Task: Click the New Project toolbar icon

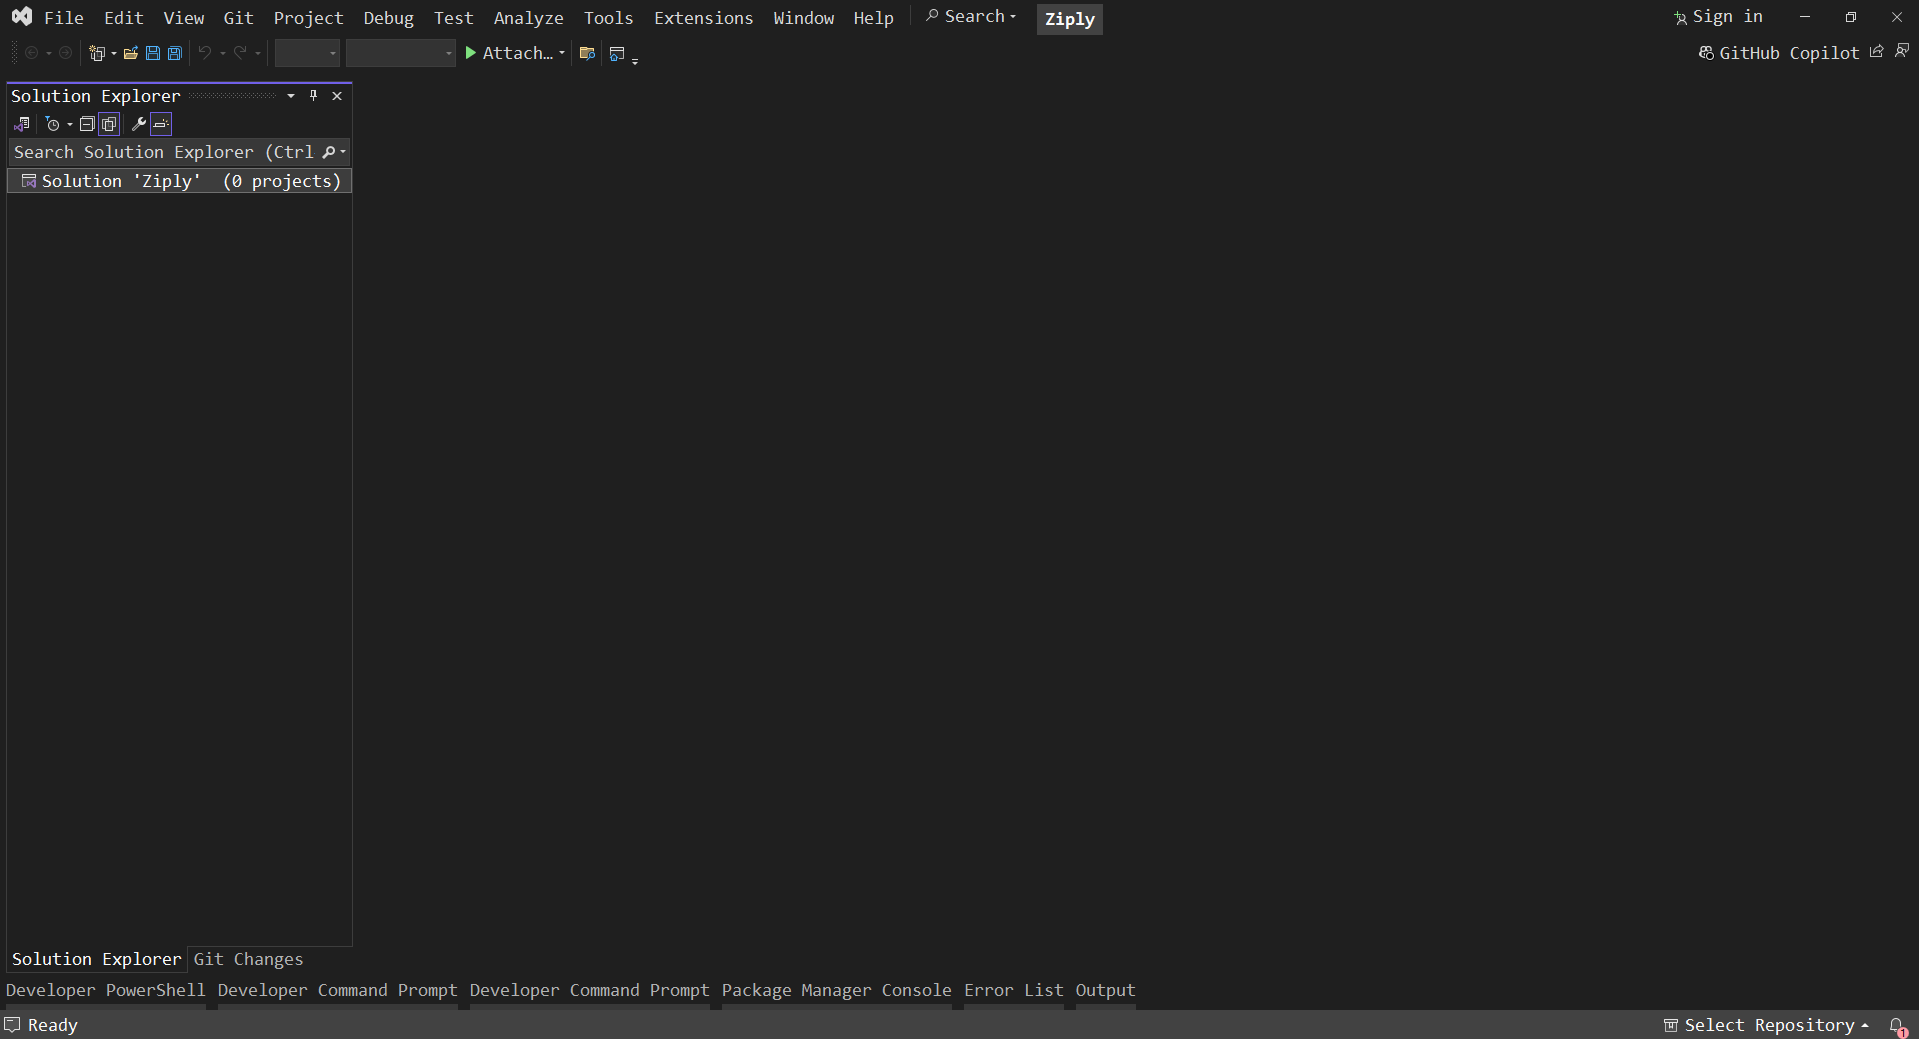Action: tap(97, 53)
